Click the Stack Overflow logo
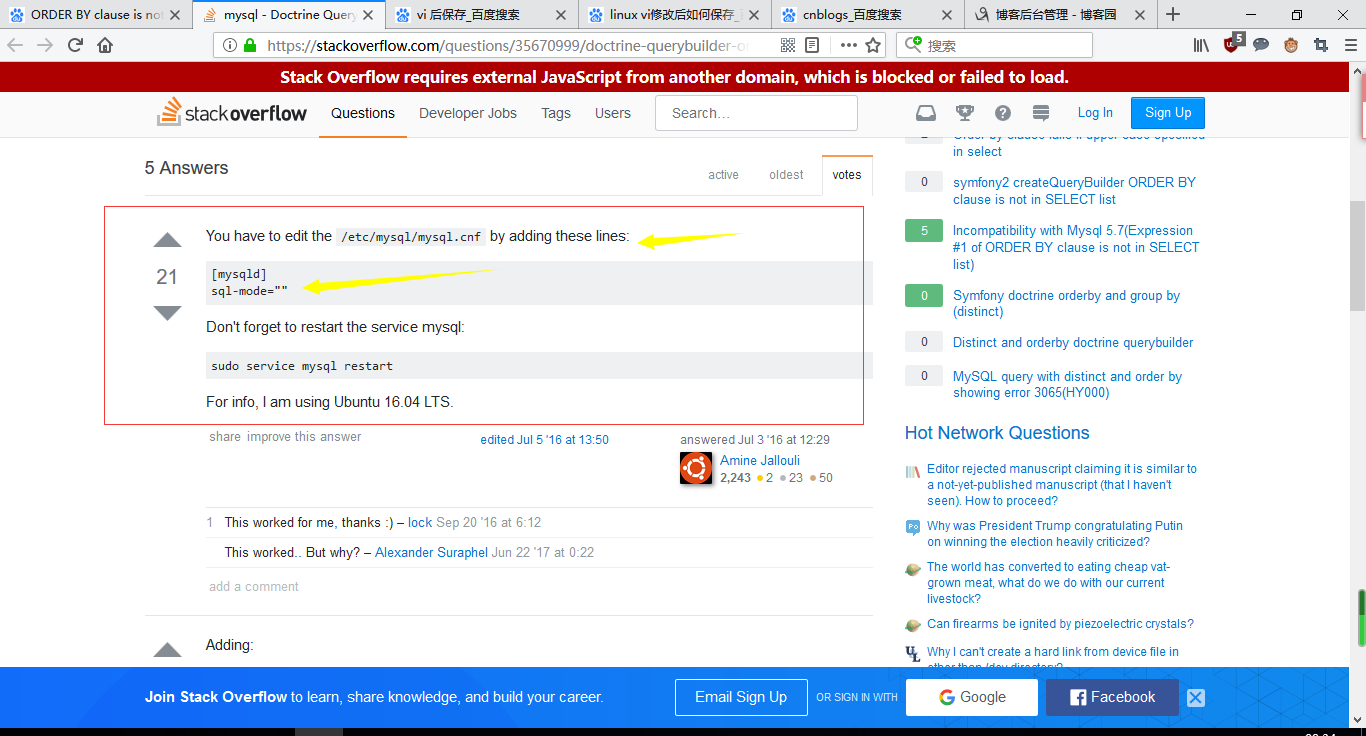 (x=232, y=113)
